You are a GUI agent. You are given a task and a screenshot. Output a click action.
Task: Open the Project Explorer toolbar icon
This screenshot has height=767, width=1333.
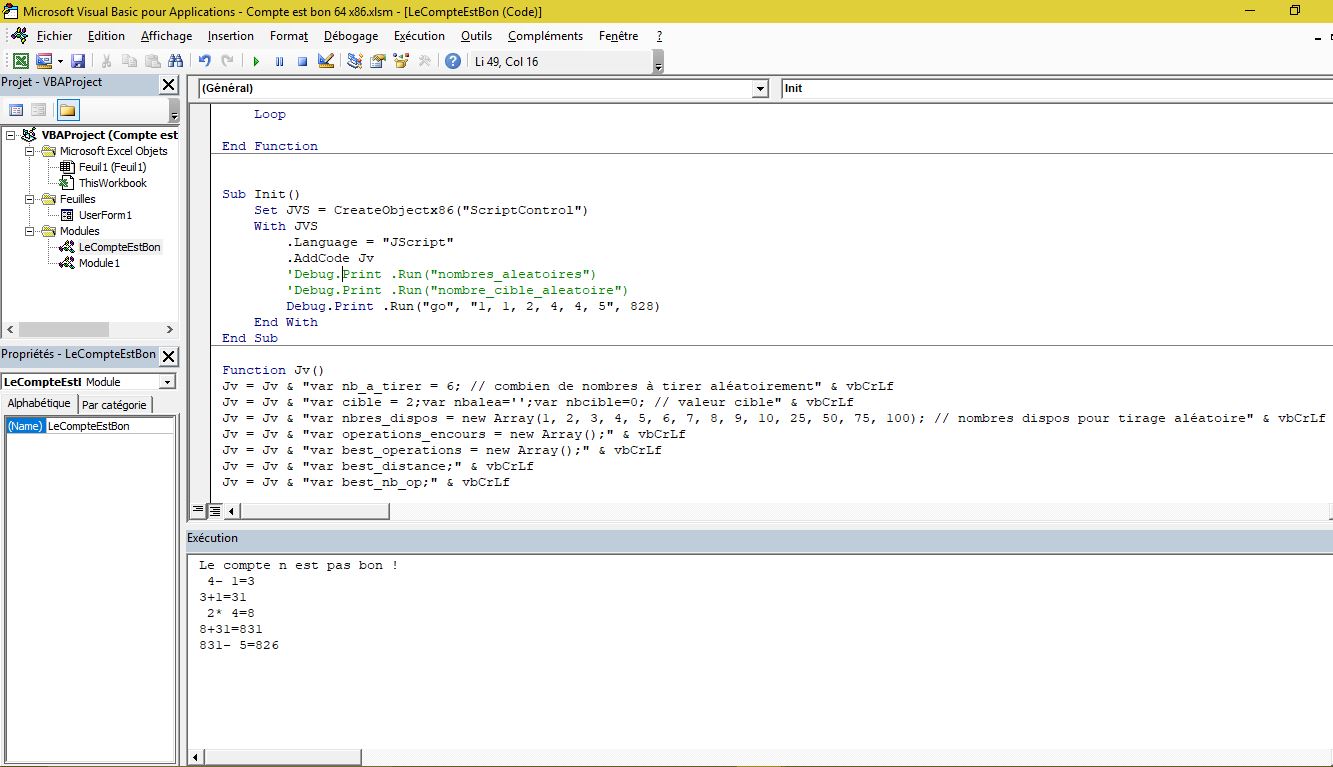(x=355, y=61)
